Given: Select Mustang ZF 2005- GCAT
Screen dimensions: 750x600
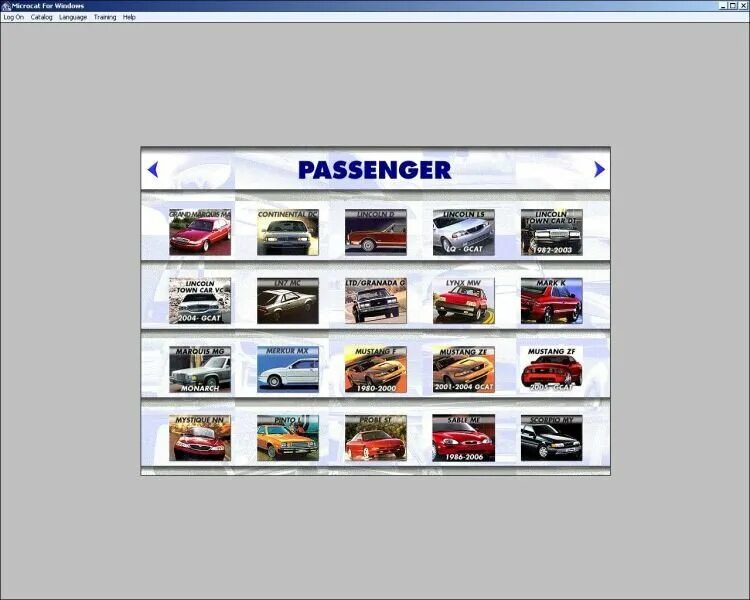Looking at the screenshot, I should pos(551,369).
